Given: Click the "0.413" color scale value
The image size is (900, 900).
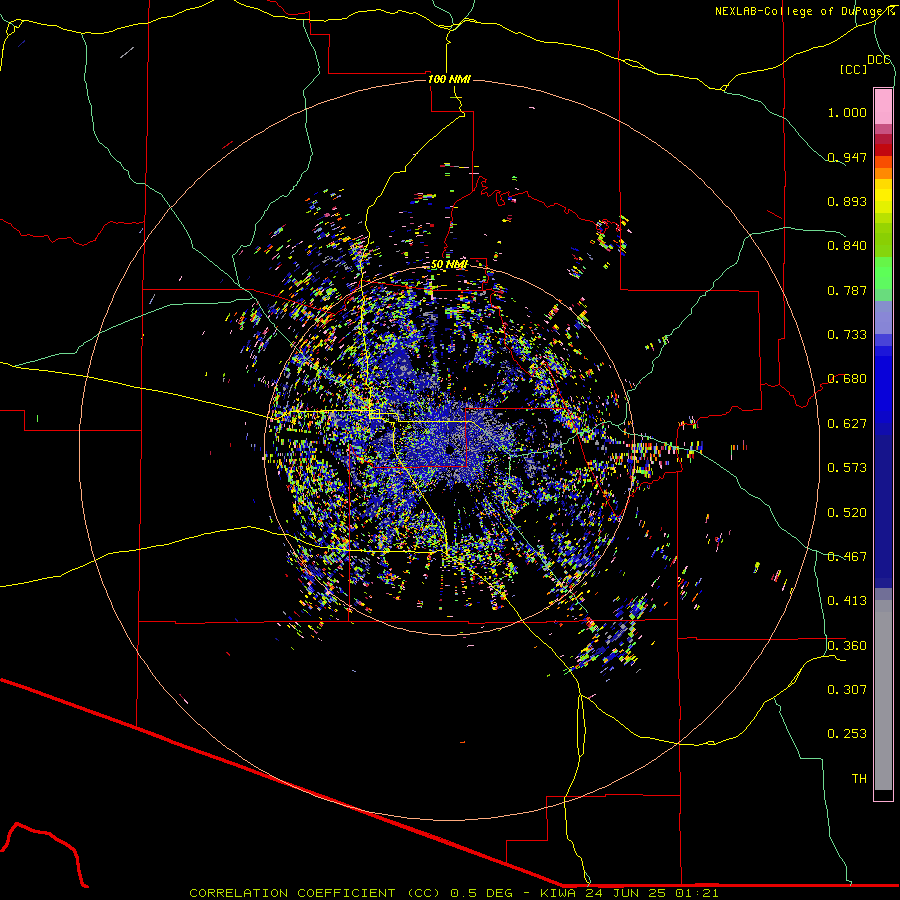Looking at the screenshot, I should [847, 601].
